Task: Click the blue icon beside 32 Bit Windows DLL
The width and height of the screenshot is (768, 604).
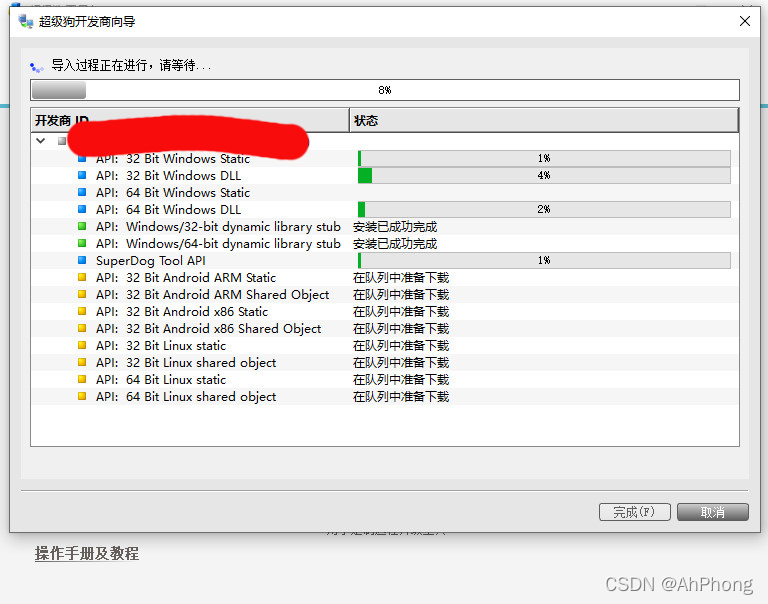Action: click(82, 175)
